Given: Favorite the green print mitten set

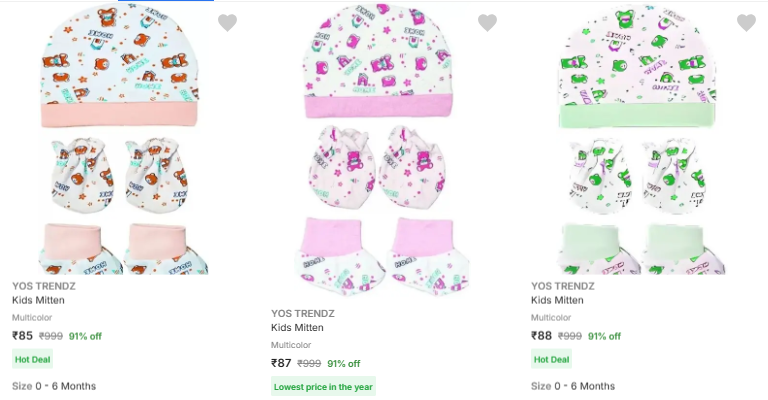Looking at the screenshot, I should (x=746, y=23).
